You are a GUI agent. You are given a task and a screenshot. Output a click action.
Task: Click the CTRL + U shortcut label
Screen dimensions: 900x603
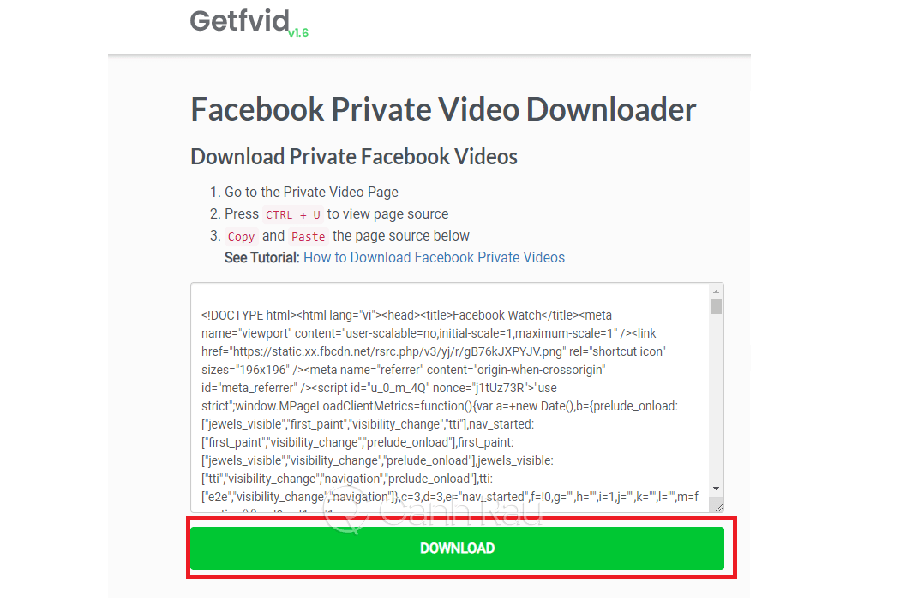(x=293, y=215)
